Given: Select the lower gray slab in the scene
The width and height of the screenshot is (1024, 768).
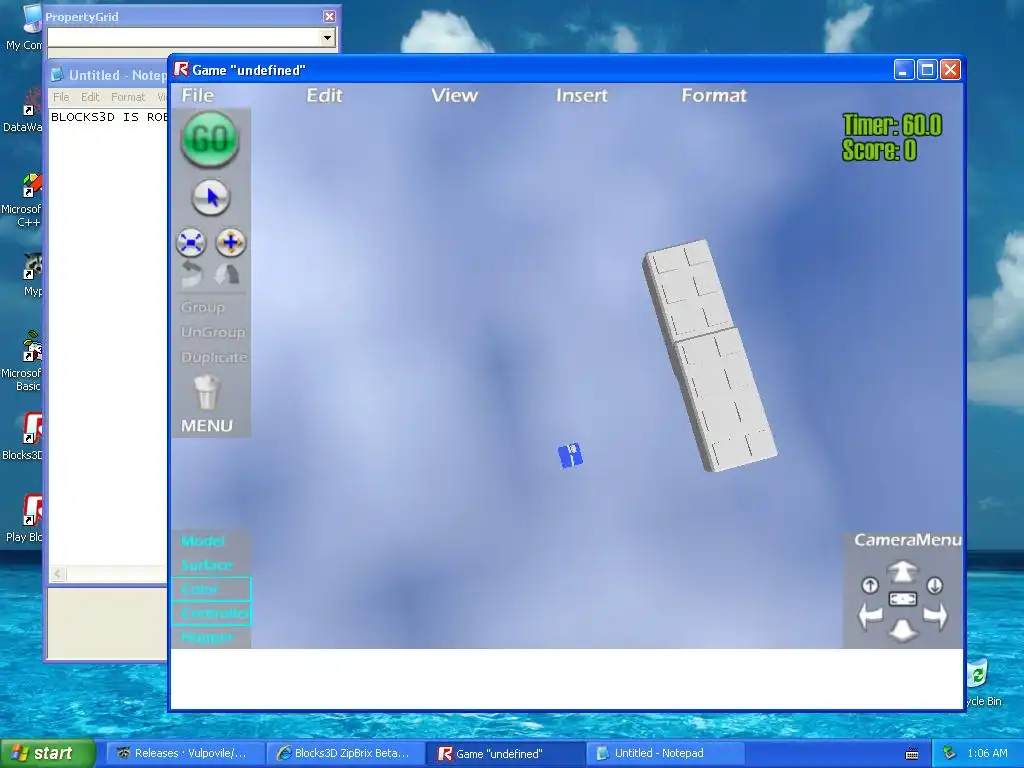Looking at the screenshot, I should pyautogui.click(x=727, y=402).
